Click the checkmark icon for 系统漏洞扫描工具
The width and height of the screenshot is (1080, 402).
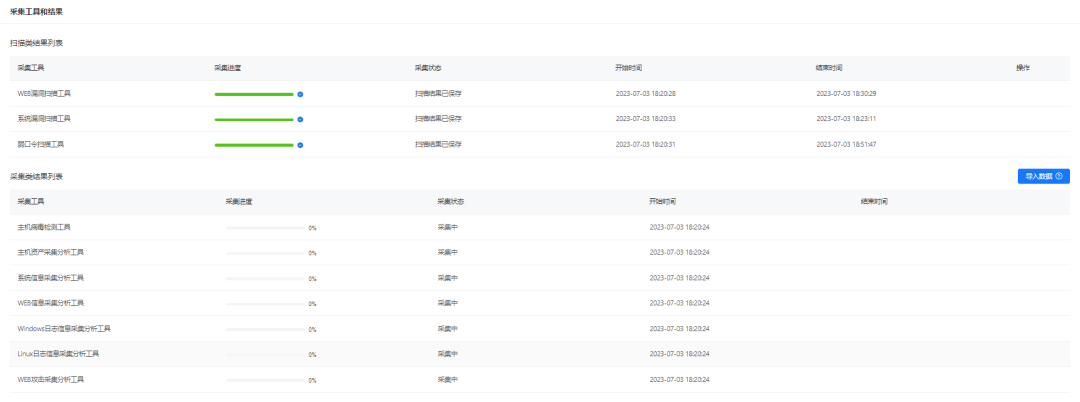pyautogui.click(x=300, y=119)
